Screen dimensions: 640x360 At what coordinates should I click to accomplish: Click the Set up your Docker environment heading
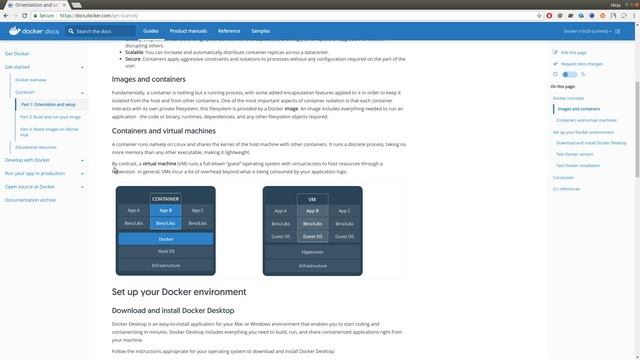[x=179, y=292]
